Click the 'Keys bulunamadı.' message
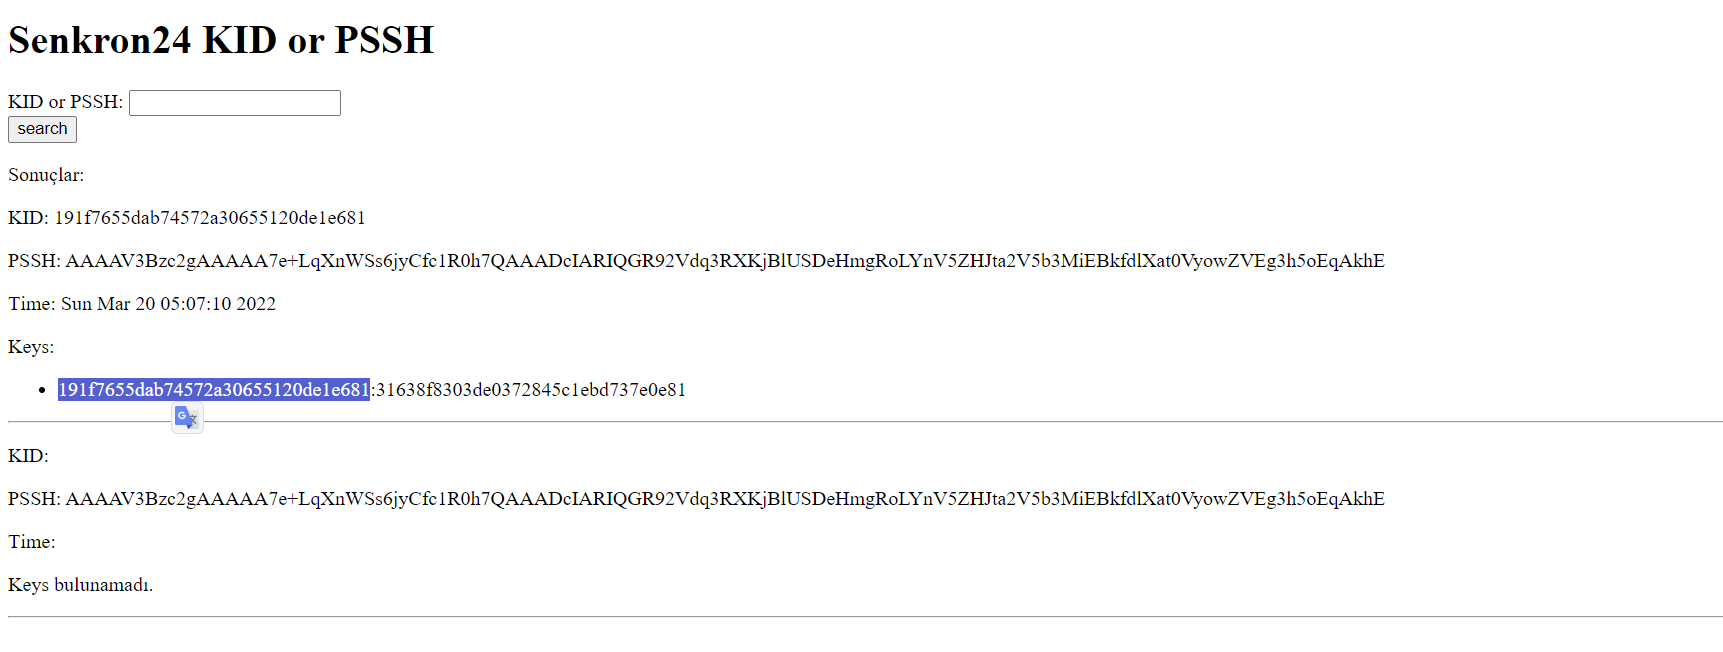1723x652 pixels. click(80, 585)
